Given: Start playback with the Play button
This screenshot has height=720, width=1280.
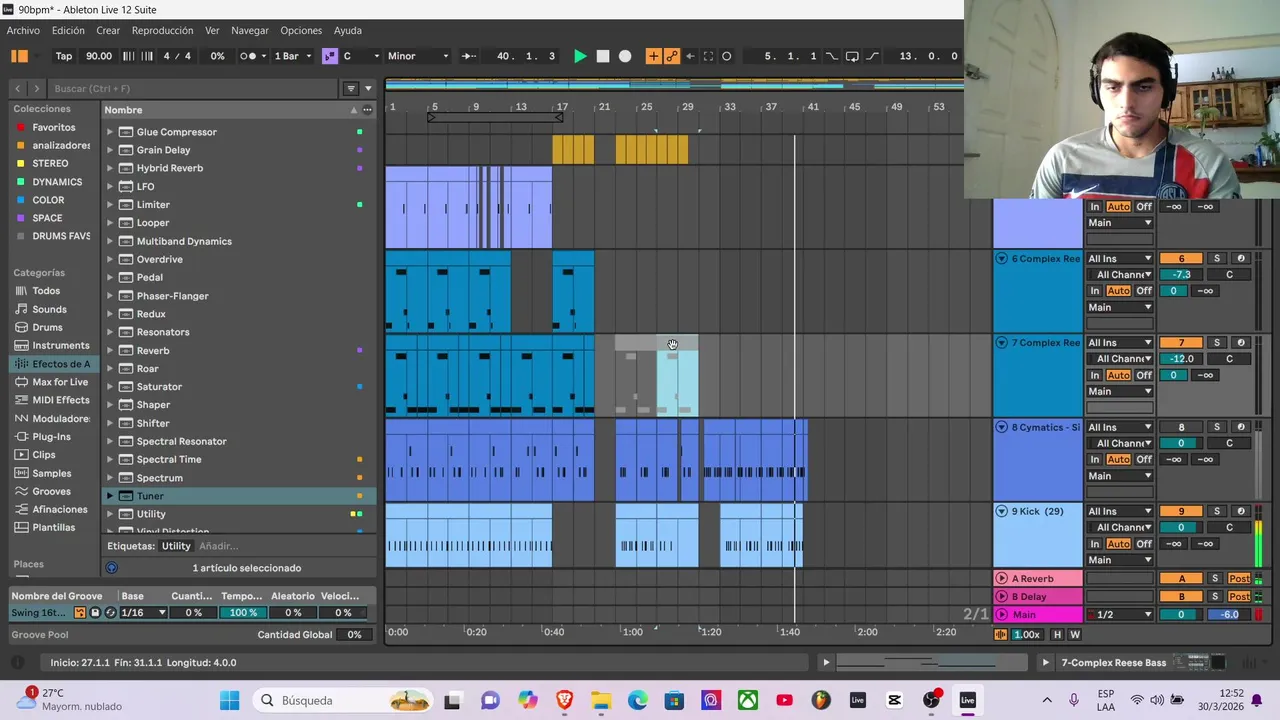Looking at the screenshot, I should (x=580, y=56).
